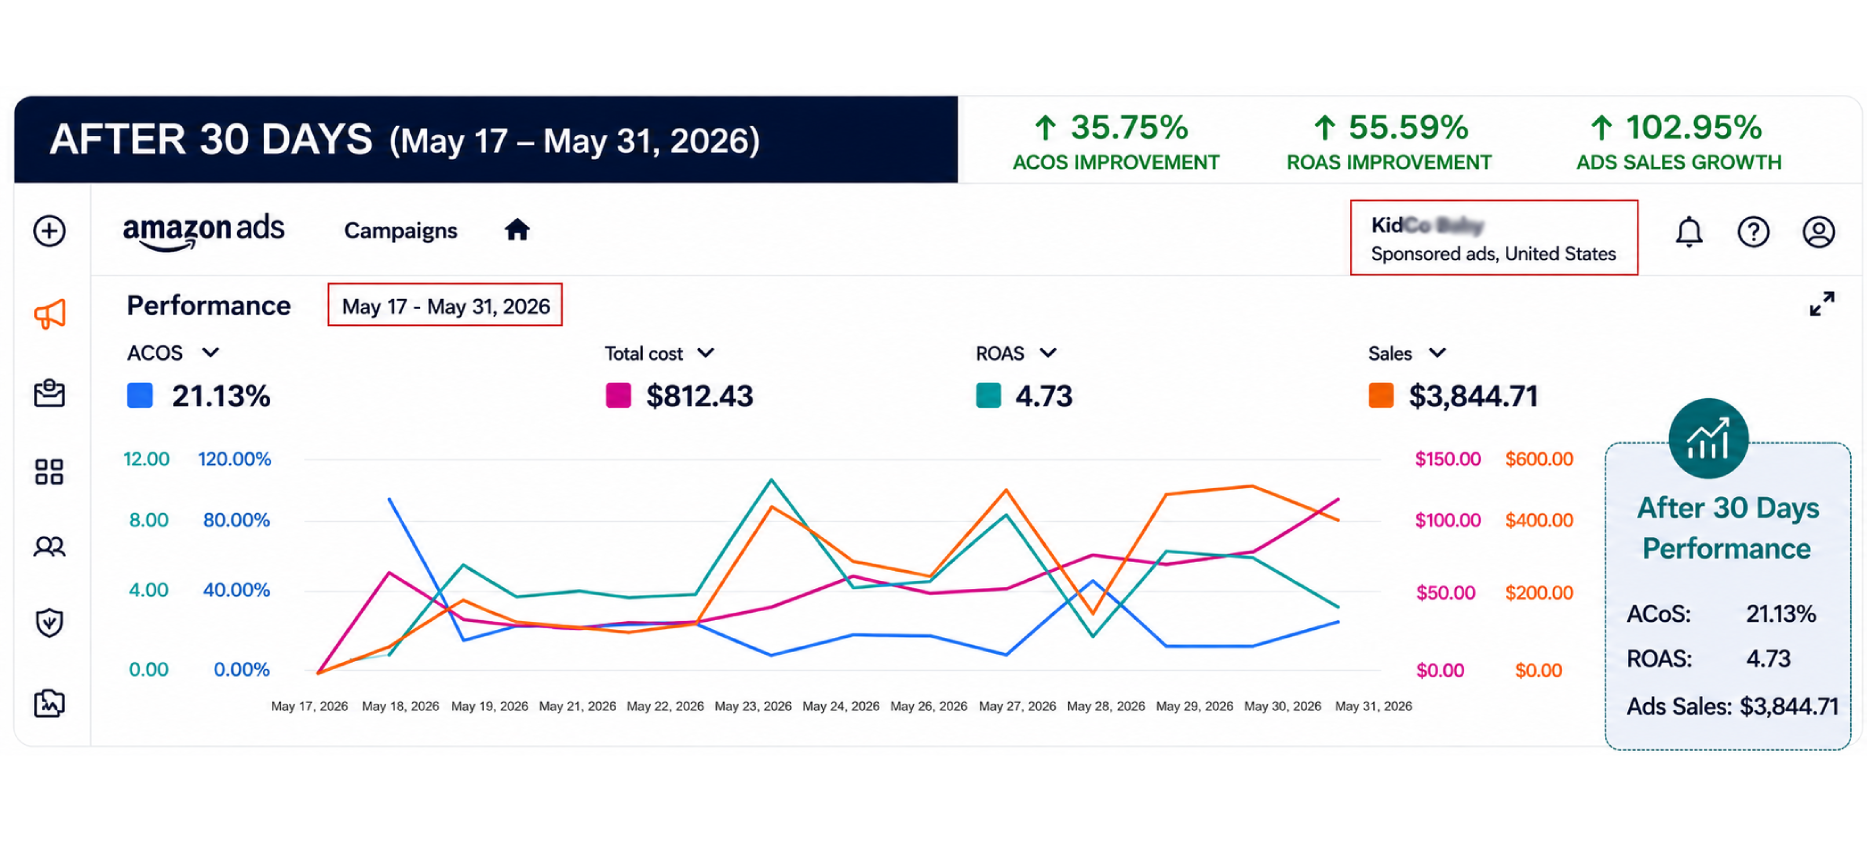Expand the ACOS metric dropdown
This screenshot has width=1867, height=842.
click(210, 353)
